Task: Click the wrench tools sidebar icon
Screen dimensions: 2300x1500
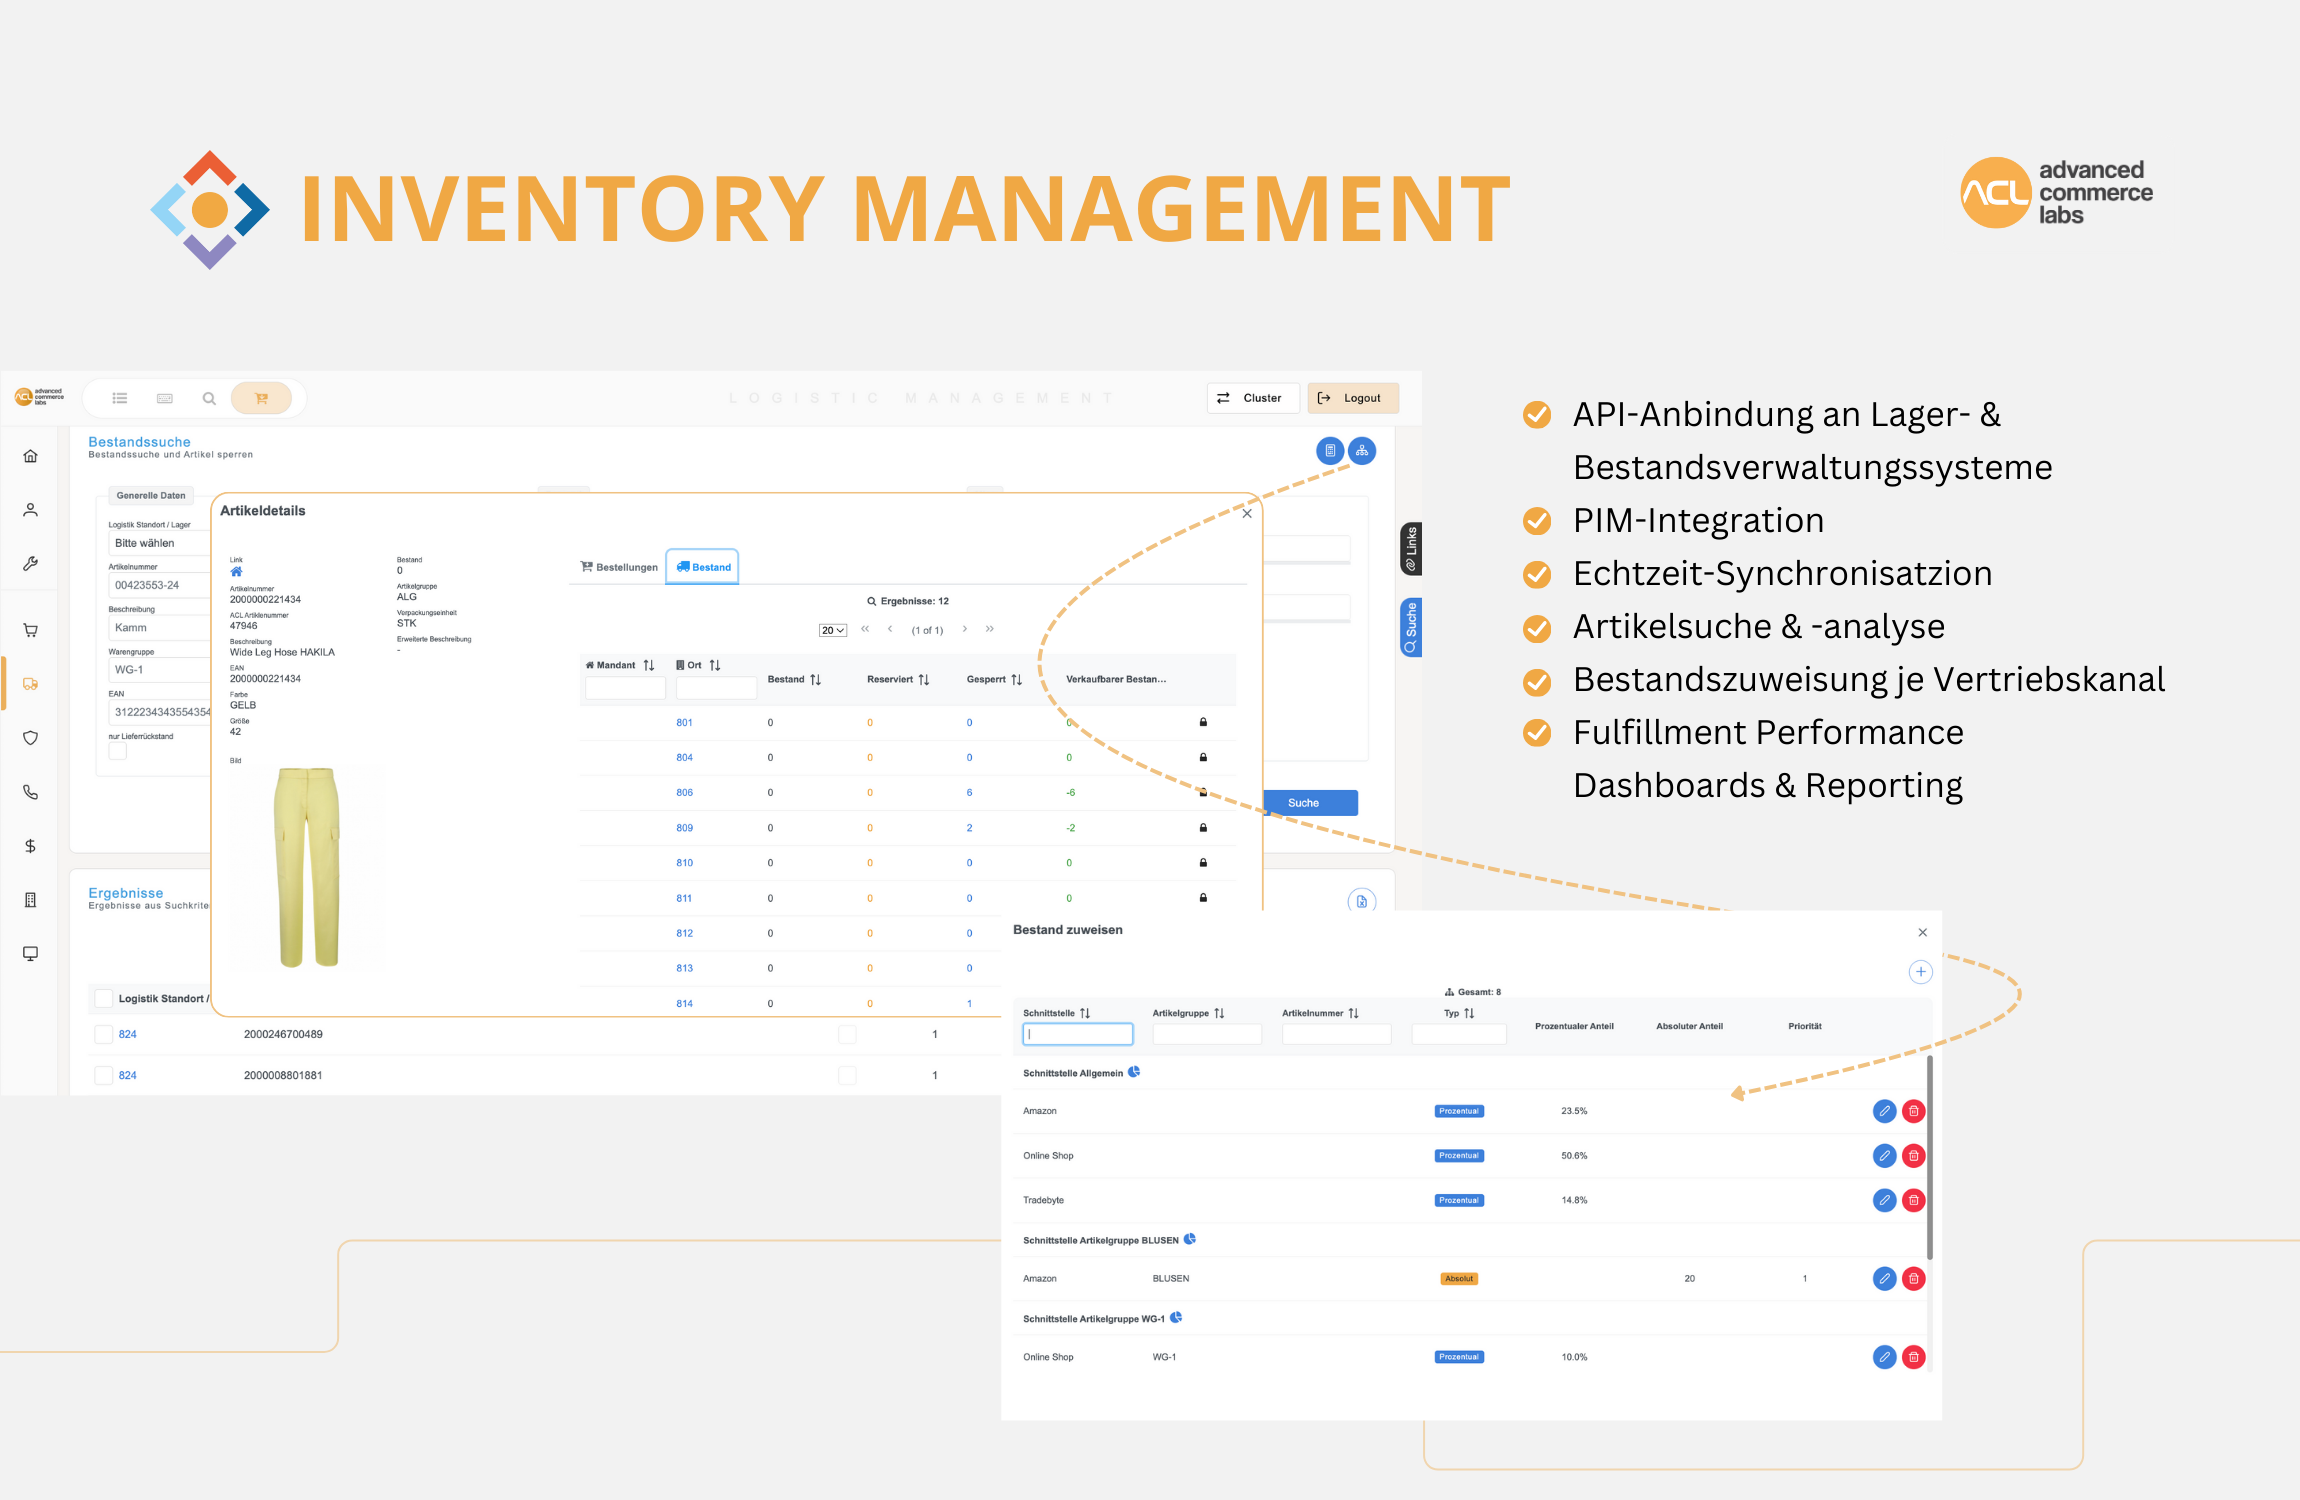Action: click(31, 564)
